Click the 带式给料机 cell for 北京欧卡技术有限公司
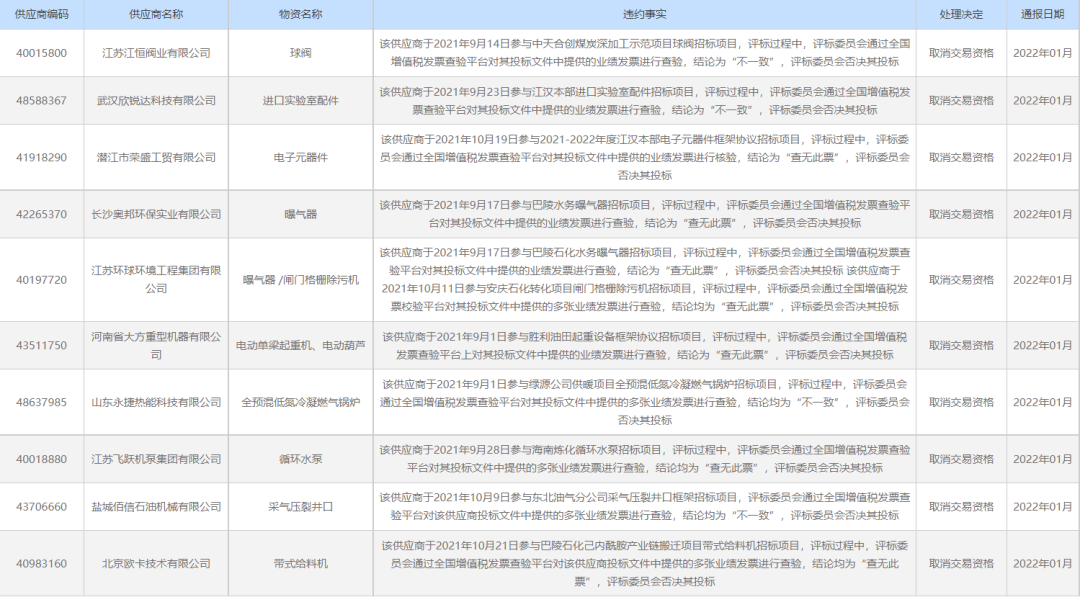Image resolution: width=1080 pixels, height=597 pixels. [x=300, y=563]
